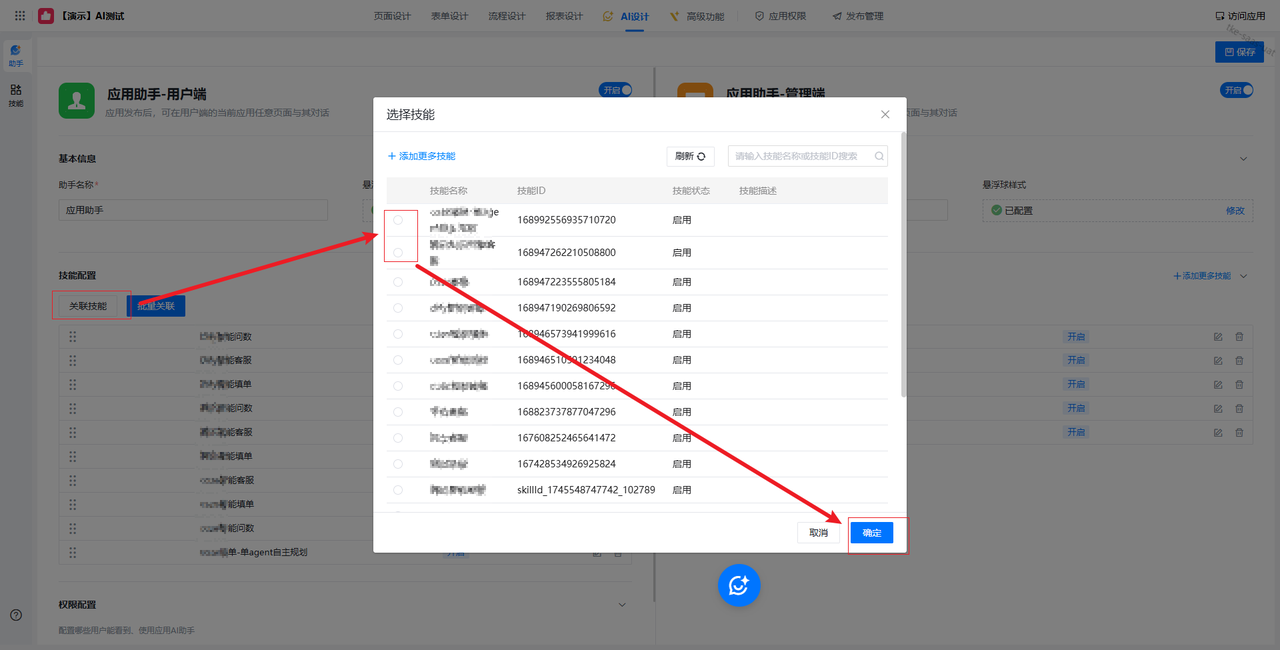Screen dimensions: 1280x650
Task: Collapse the 基本信息 section chevron
Action: [x=1244, y=159]
